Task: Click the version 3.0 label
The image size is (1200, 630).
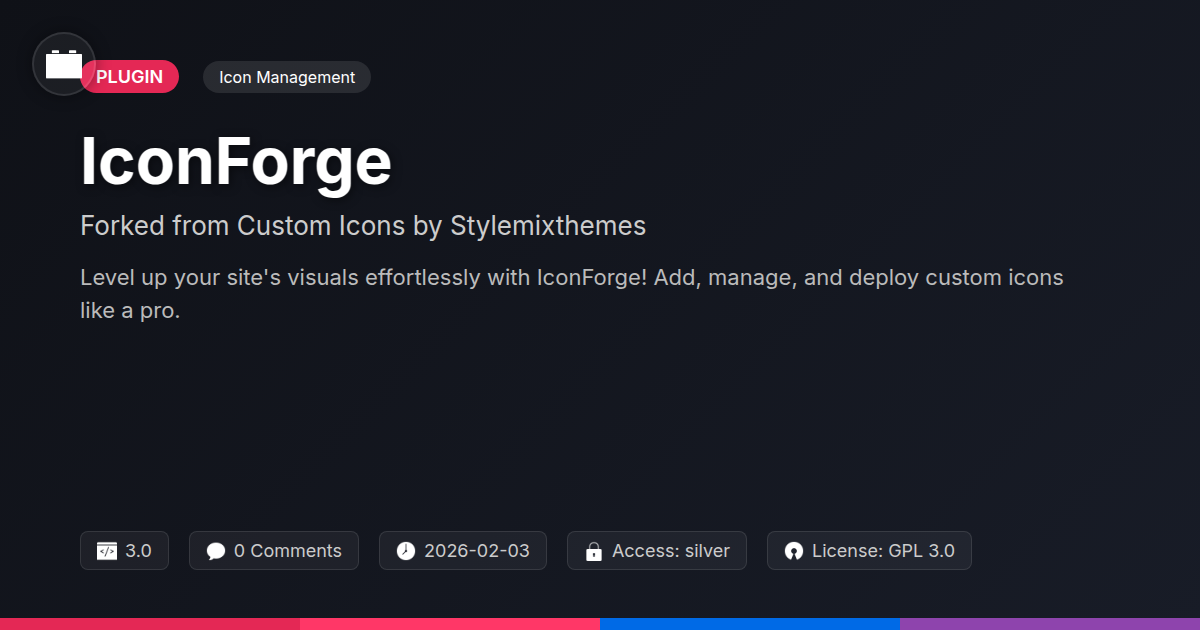Action: (139, 551)
